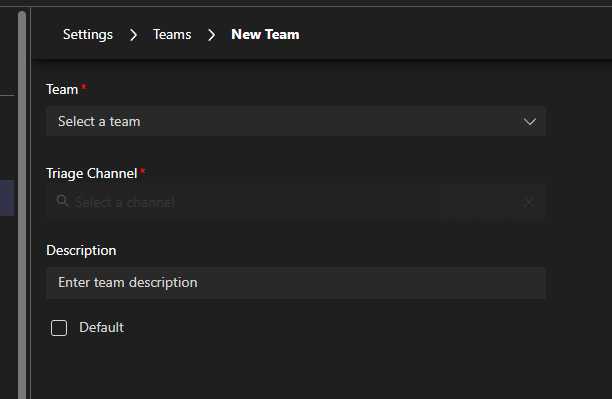This screenshot has width=612, height=399.
Task: Click the Team field label
Action: pos(62,89)
